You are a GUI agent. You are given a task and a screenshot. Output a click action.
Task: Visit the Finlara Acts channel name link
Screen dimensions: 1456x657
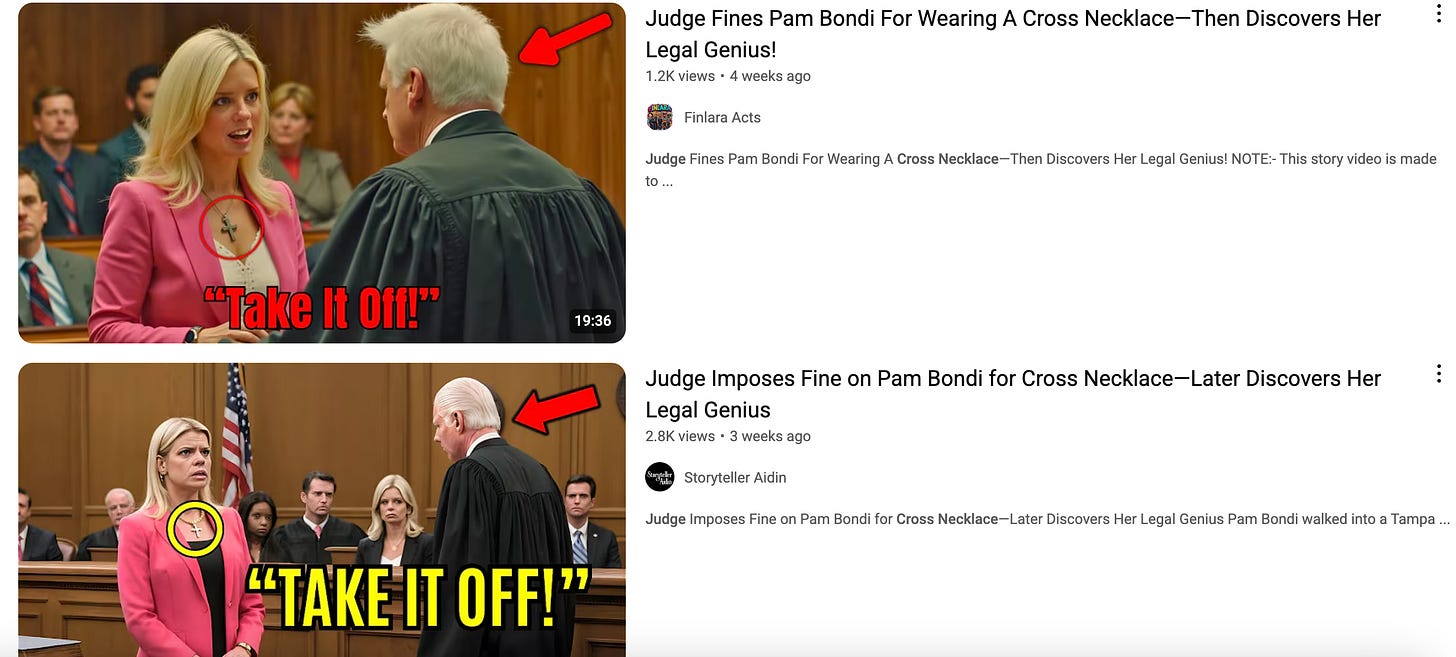coord(722,118)
